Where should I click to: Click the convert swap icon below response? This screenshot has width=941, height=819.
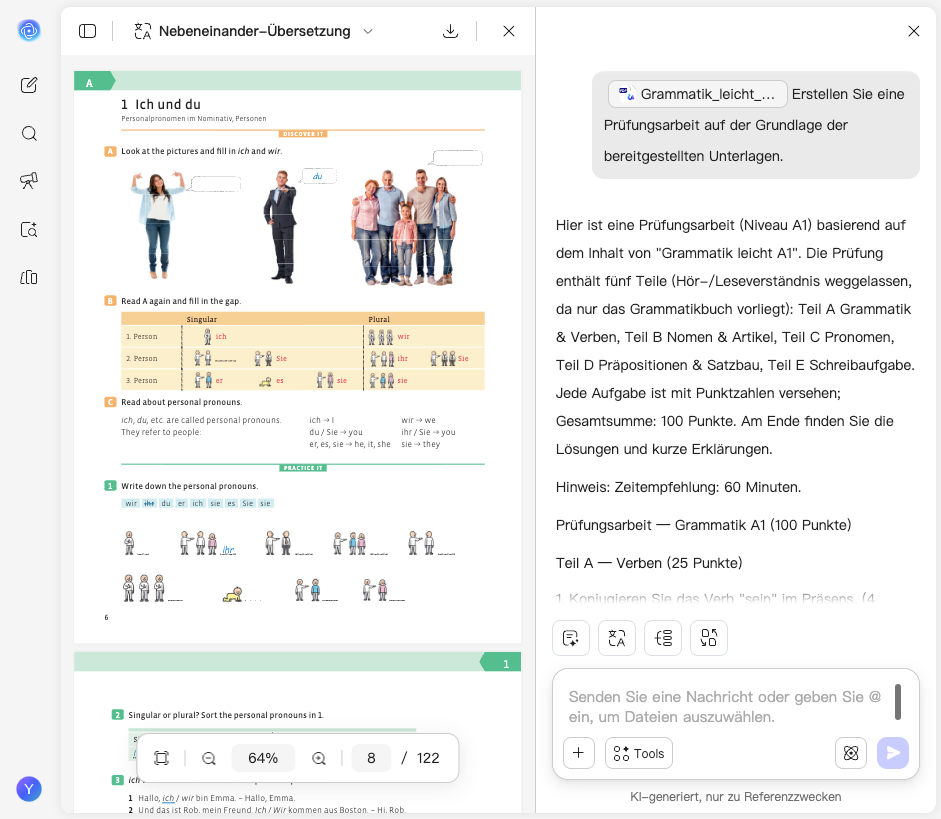709,638
